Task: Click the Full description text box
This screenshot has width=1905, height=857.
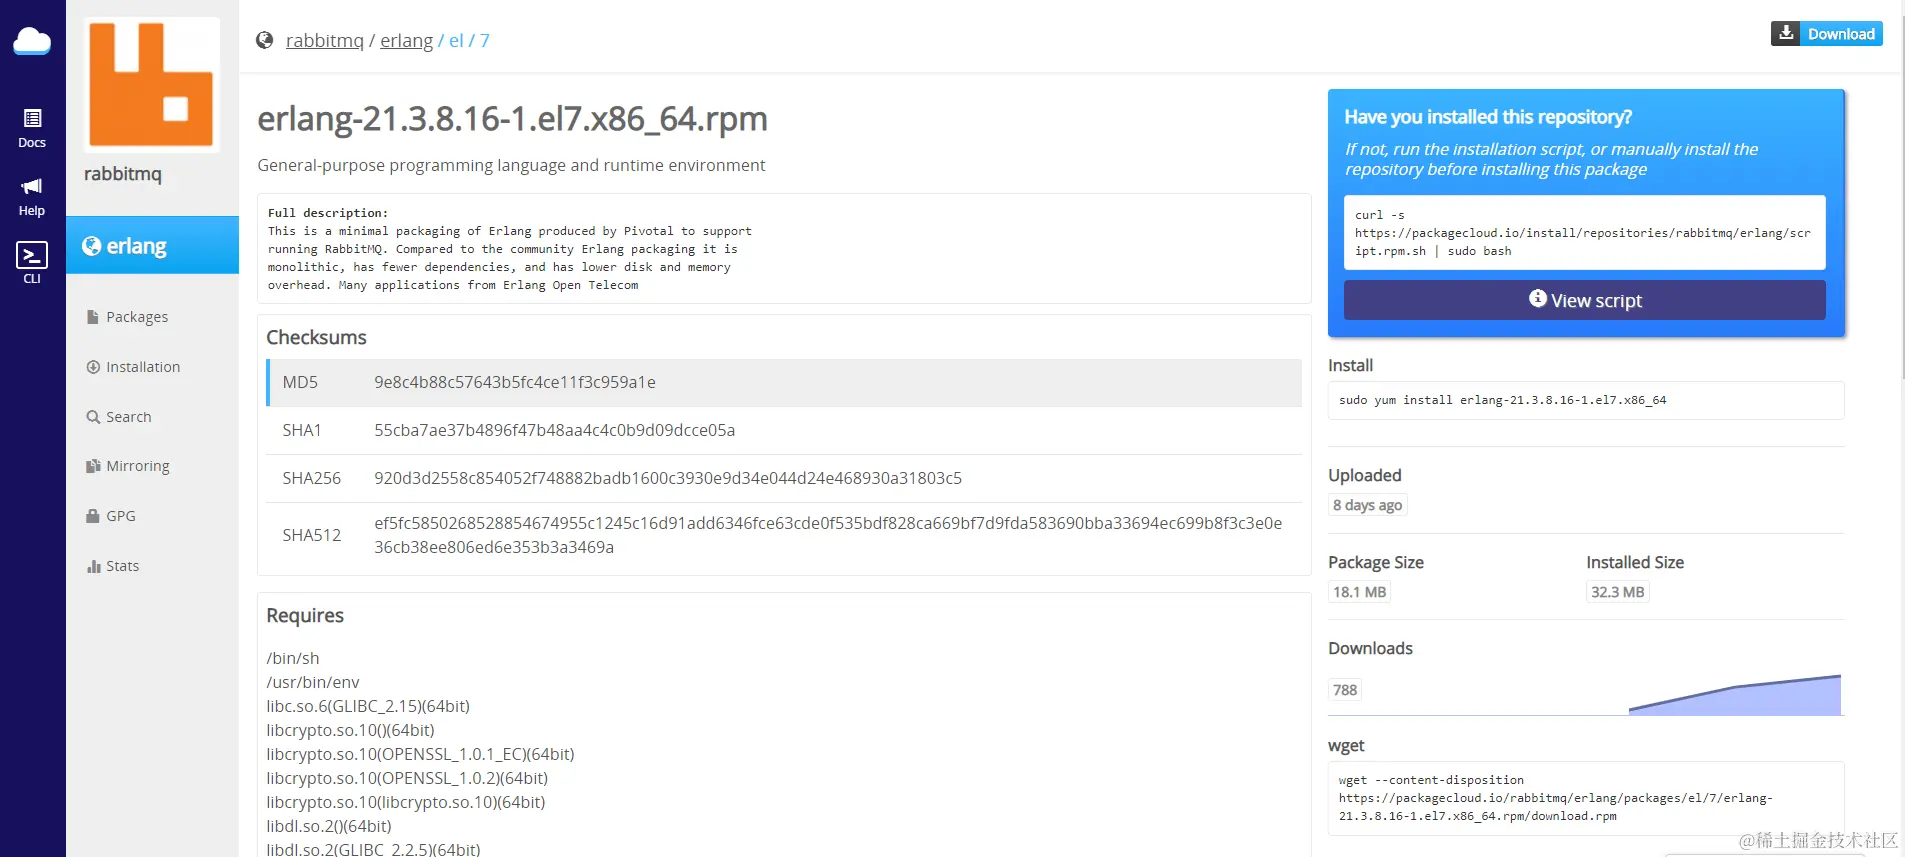Action: point(784,248)
